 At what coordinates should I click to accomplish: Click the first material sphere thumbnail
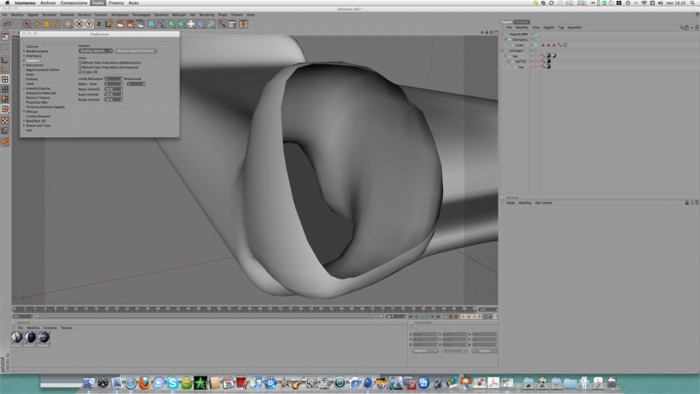pos(17,337)
